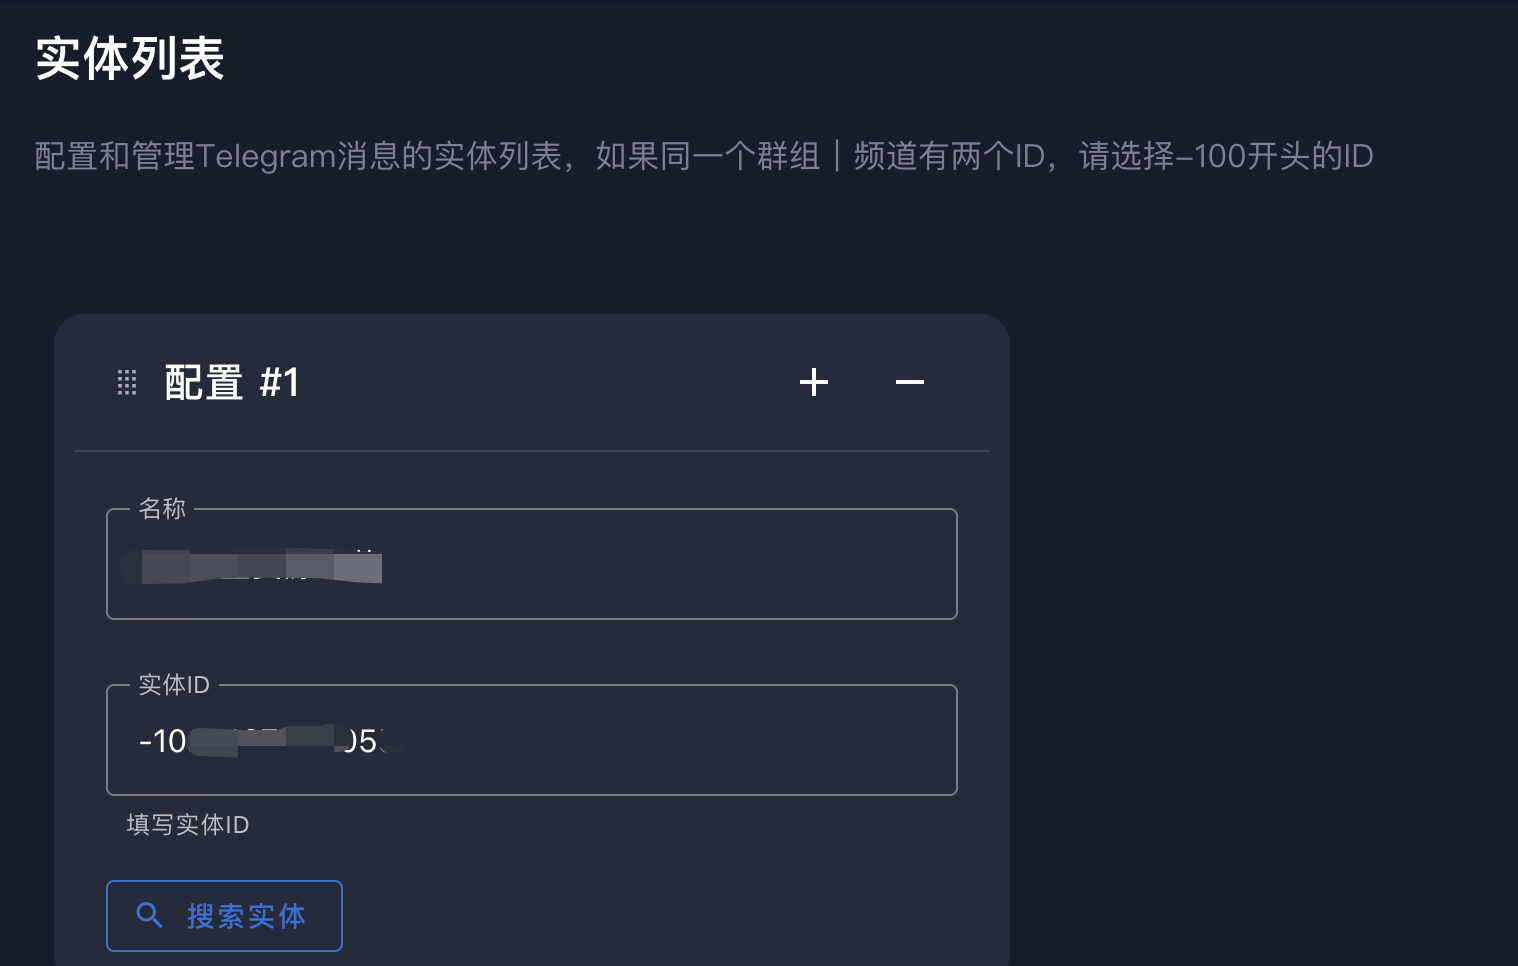Focus the 名称 input field

531,565
